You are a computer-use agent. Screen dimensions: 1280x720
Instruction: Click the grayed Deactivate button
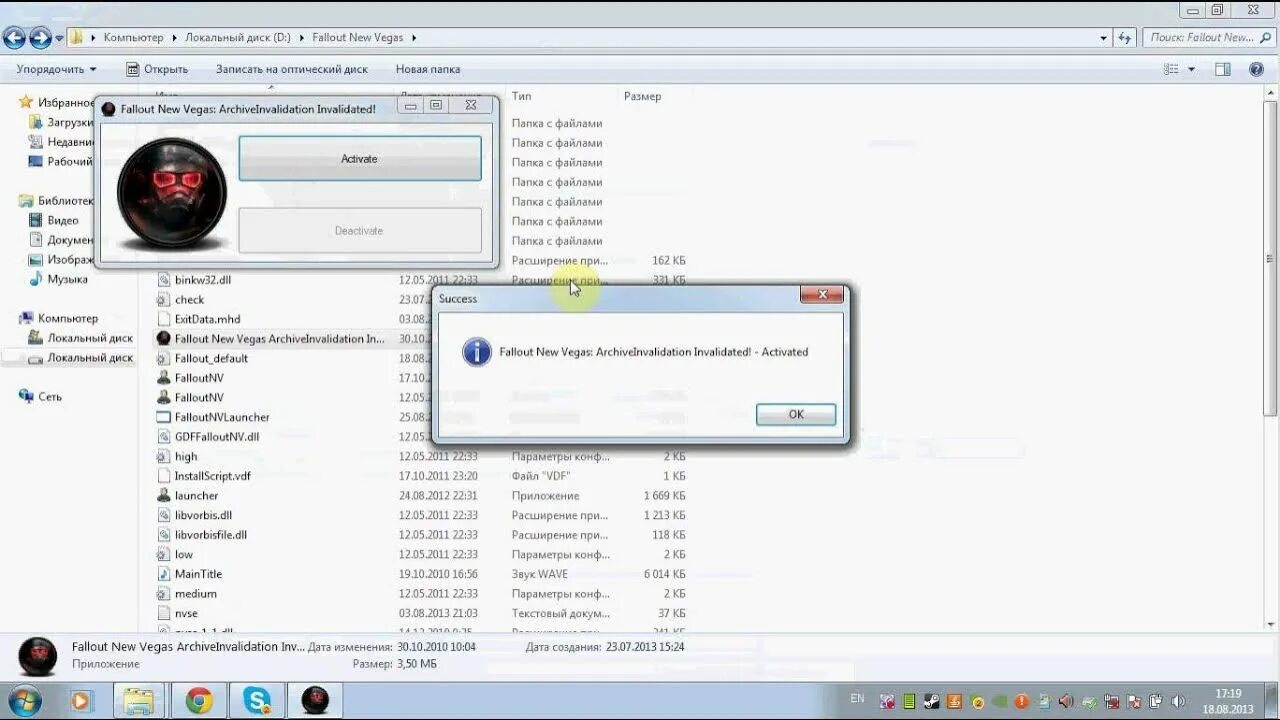tap(360, 231)
